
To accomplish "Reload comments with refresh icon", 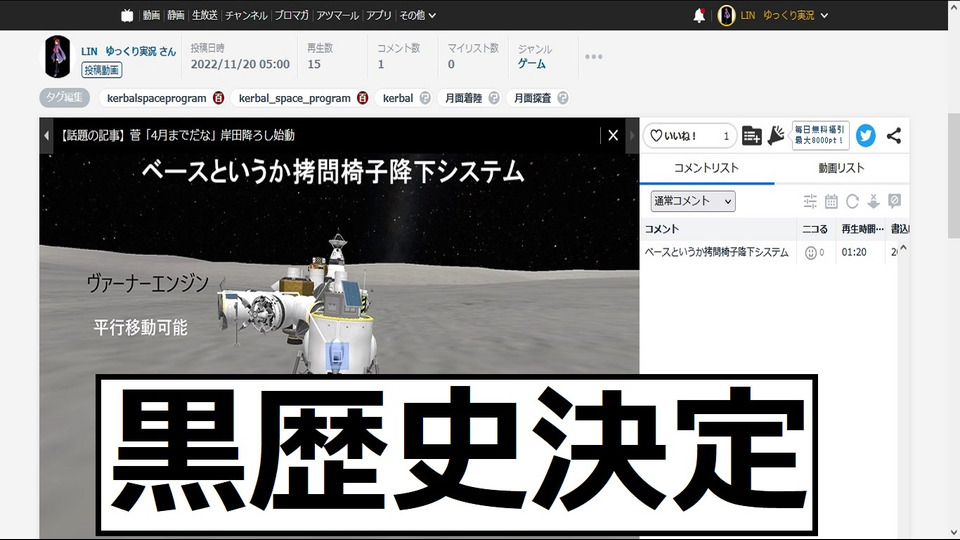I will click(x=852, y=201).
